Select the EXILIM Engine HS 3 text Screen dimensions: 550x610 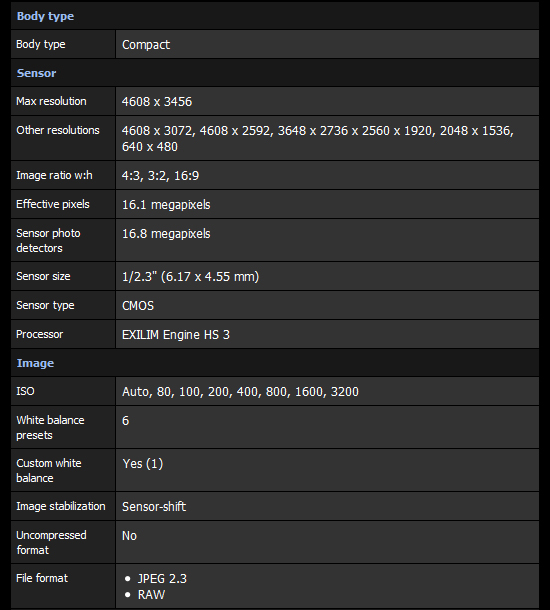pyautogui.click(x=176, y=335)
